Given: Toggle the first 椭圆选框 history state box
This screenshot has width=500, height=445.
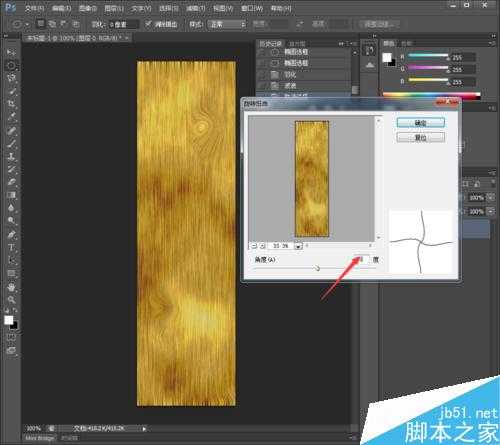Looking at the screenshot, I should [x=263, y=52].
